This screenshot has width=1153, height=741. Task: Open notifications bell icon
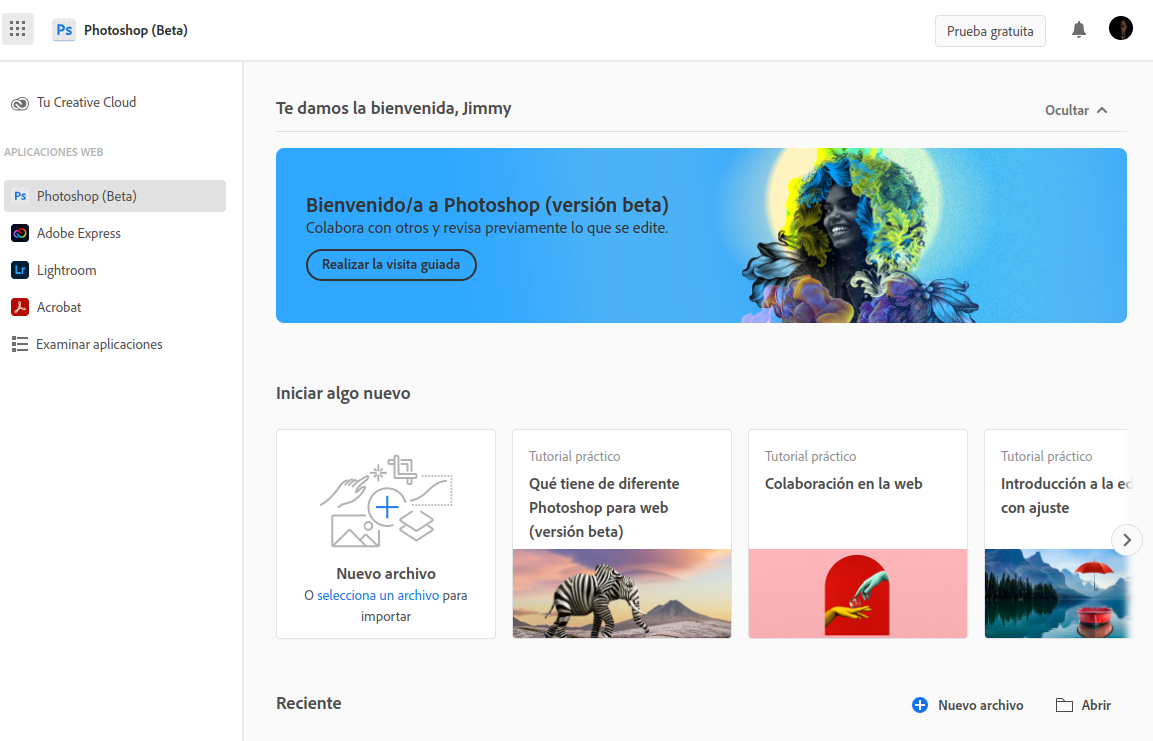(x=1079, y=30)
